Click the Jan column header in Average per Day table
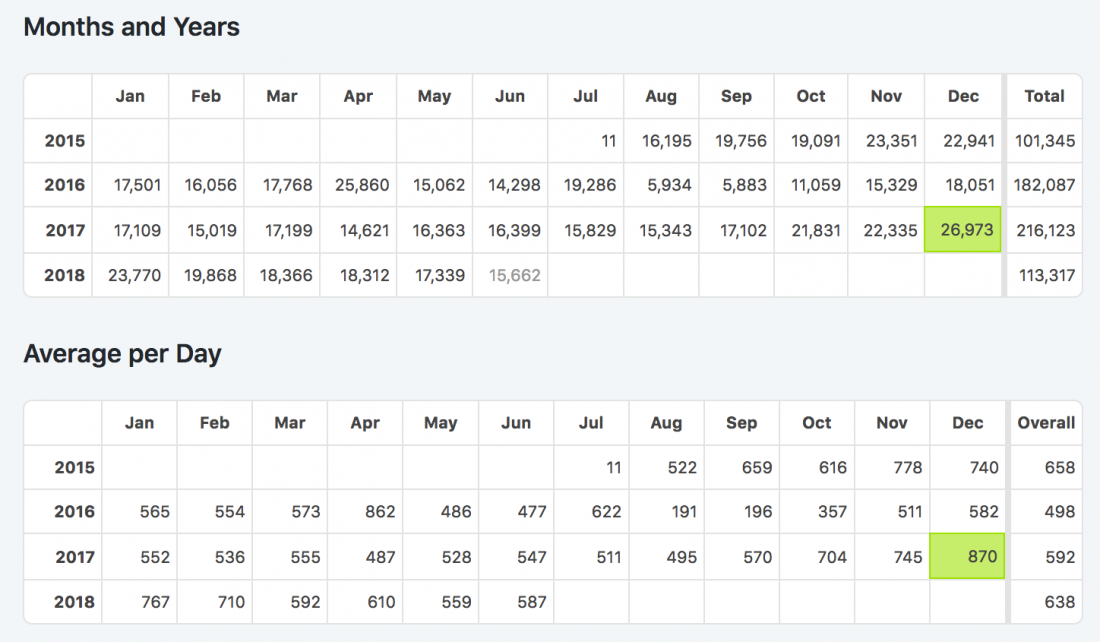Viewport: 1100px width, 642px height. pos(139,423)
